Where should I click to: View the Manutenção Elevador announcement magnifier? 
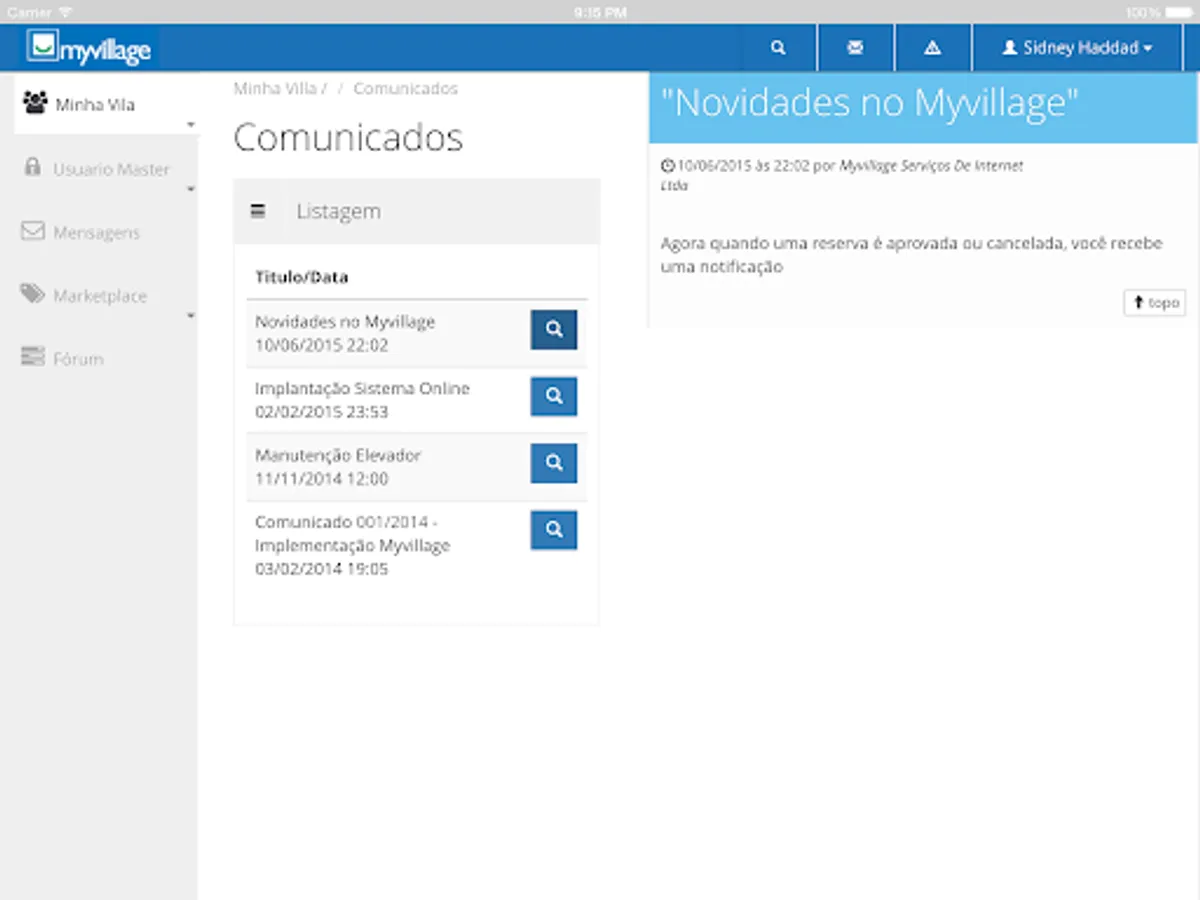[x=554, y=463]
